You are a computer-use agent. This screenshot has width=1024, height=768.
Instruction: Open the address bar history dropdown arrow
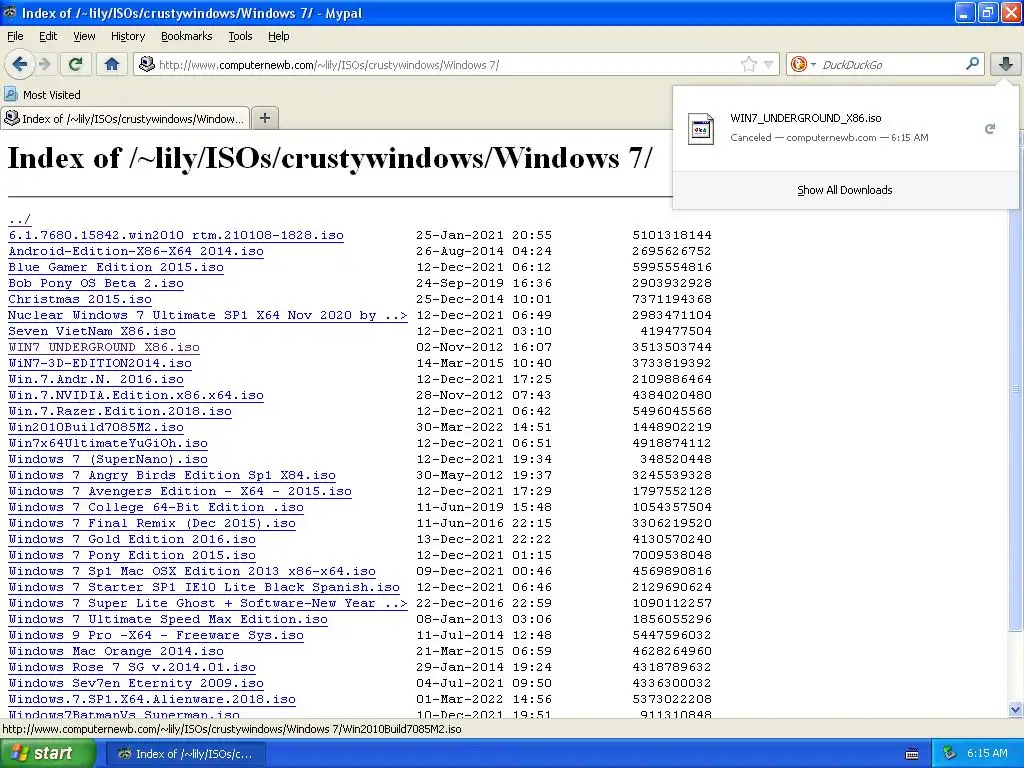click(768, 64)
